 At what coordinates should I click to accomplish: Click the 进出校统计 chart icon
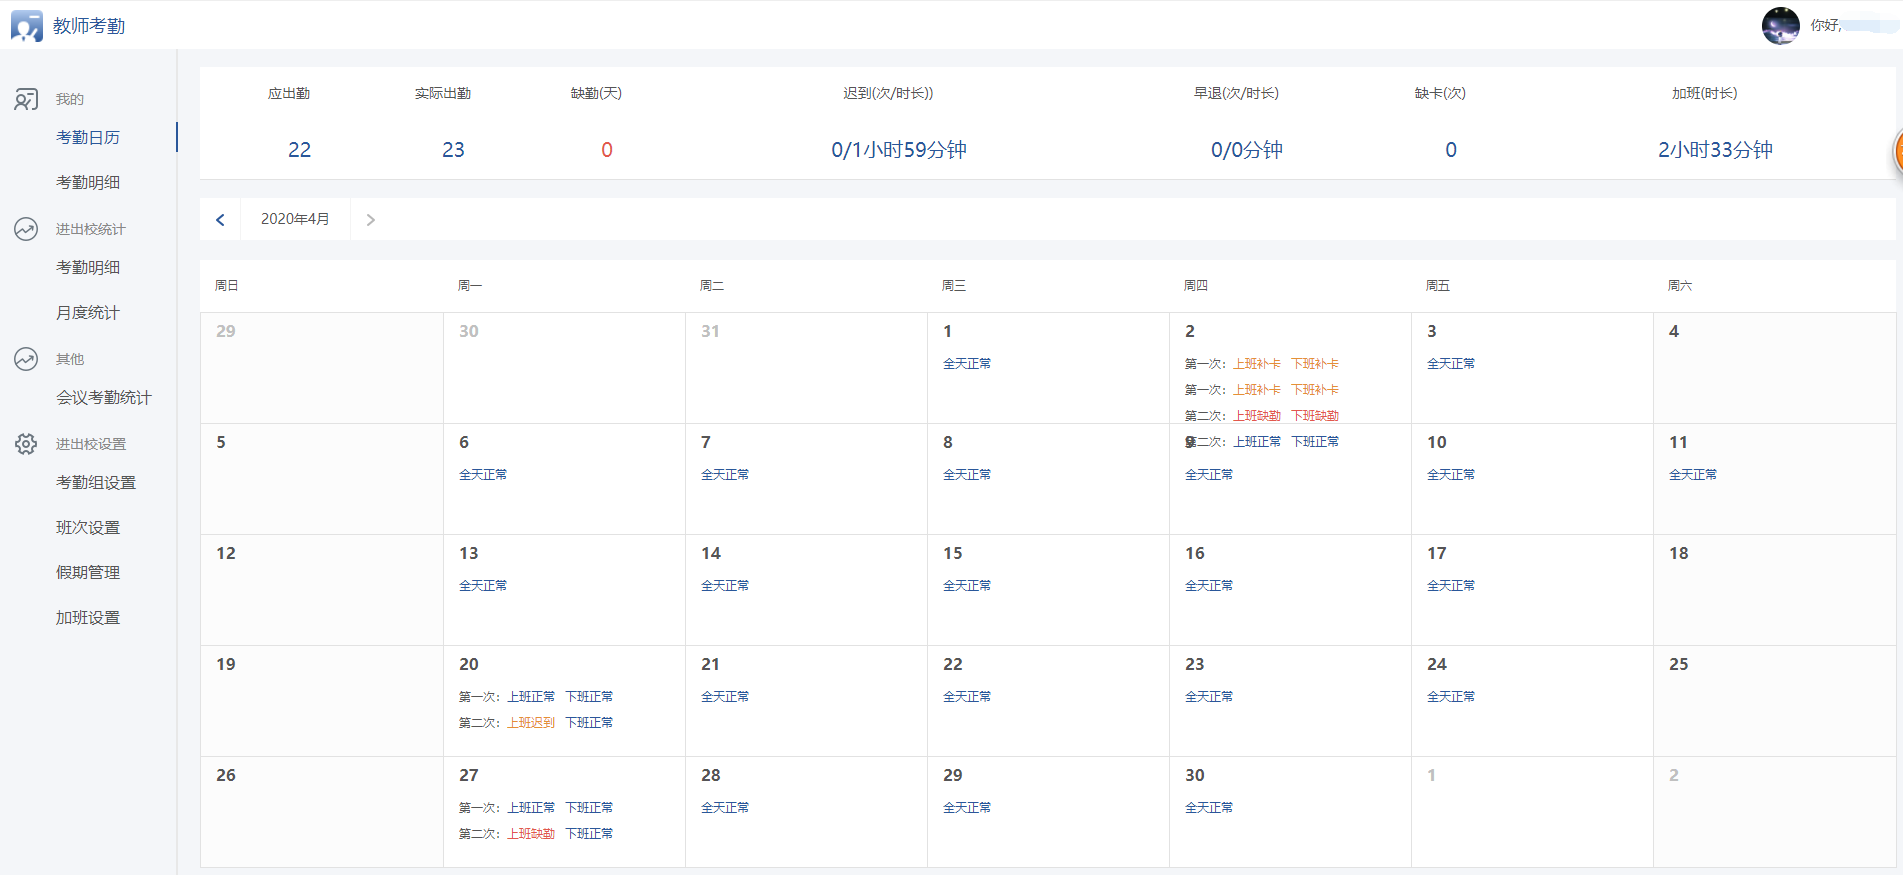point(26,229)
